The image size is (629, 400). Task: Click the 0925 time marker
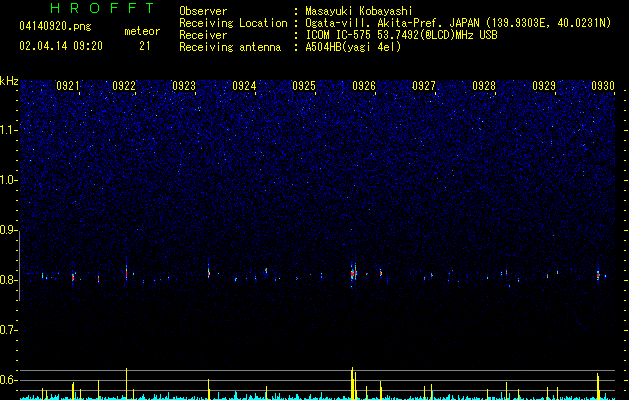point(304,86)
